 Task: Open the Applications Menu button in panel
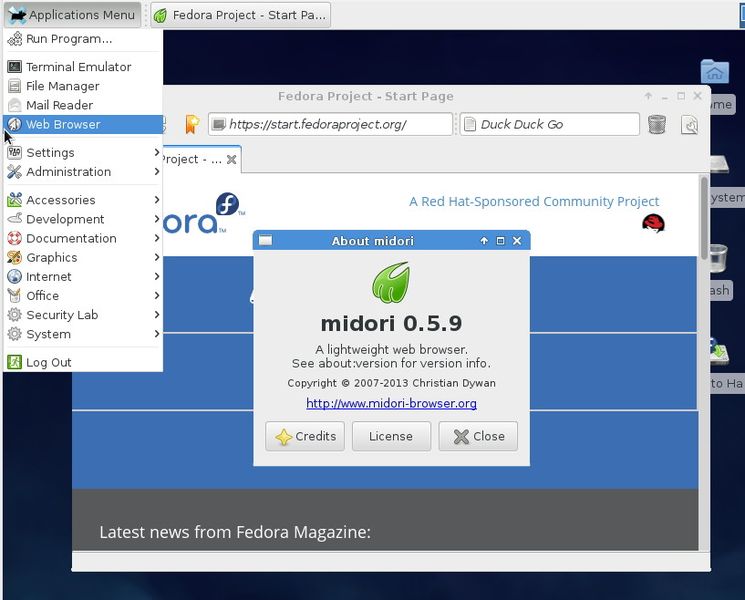pyautogui.click(x=73, y=15)
